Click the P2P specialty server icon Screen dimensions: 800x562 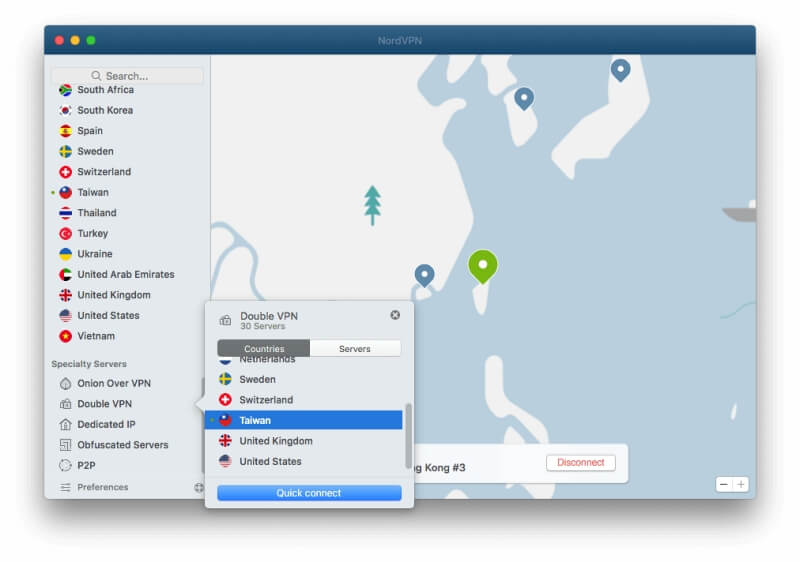tap(65, 466)
